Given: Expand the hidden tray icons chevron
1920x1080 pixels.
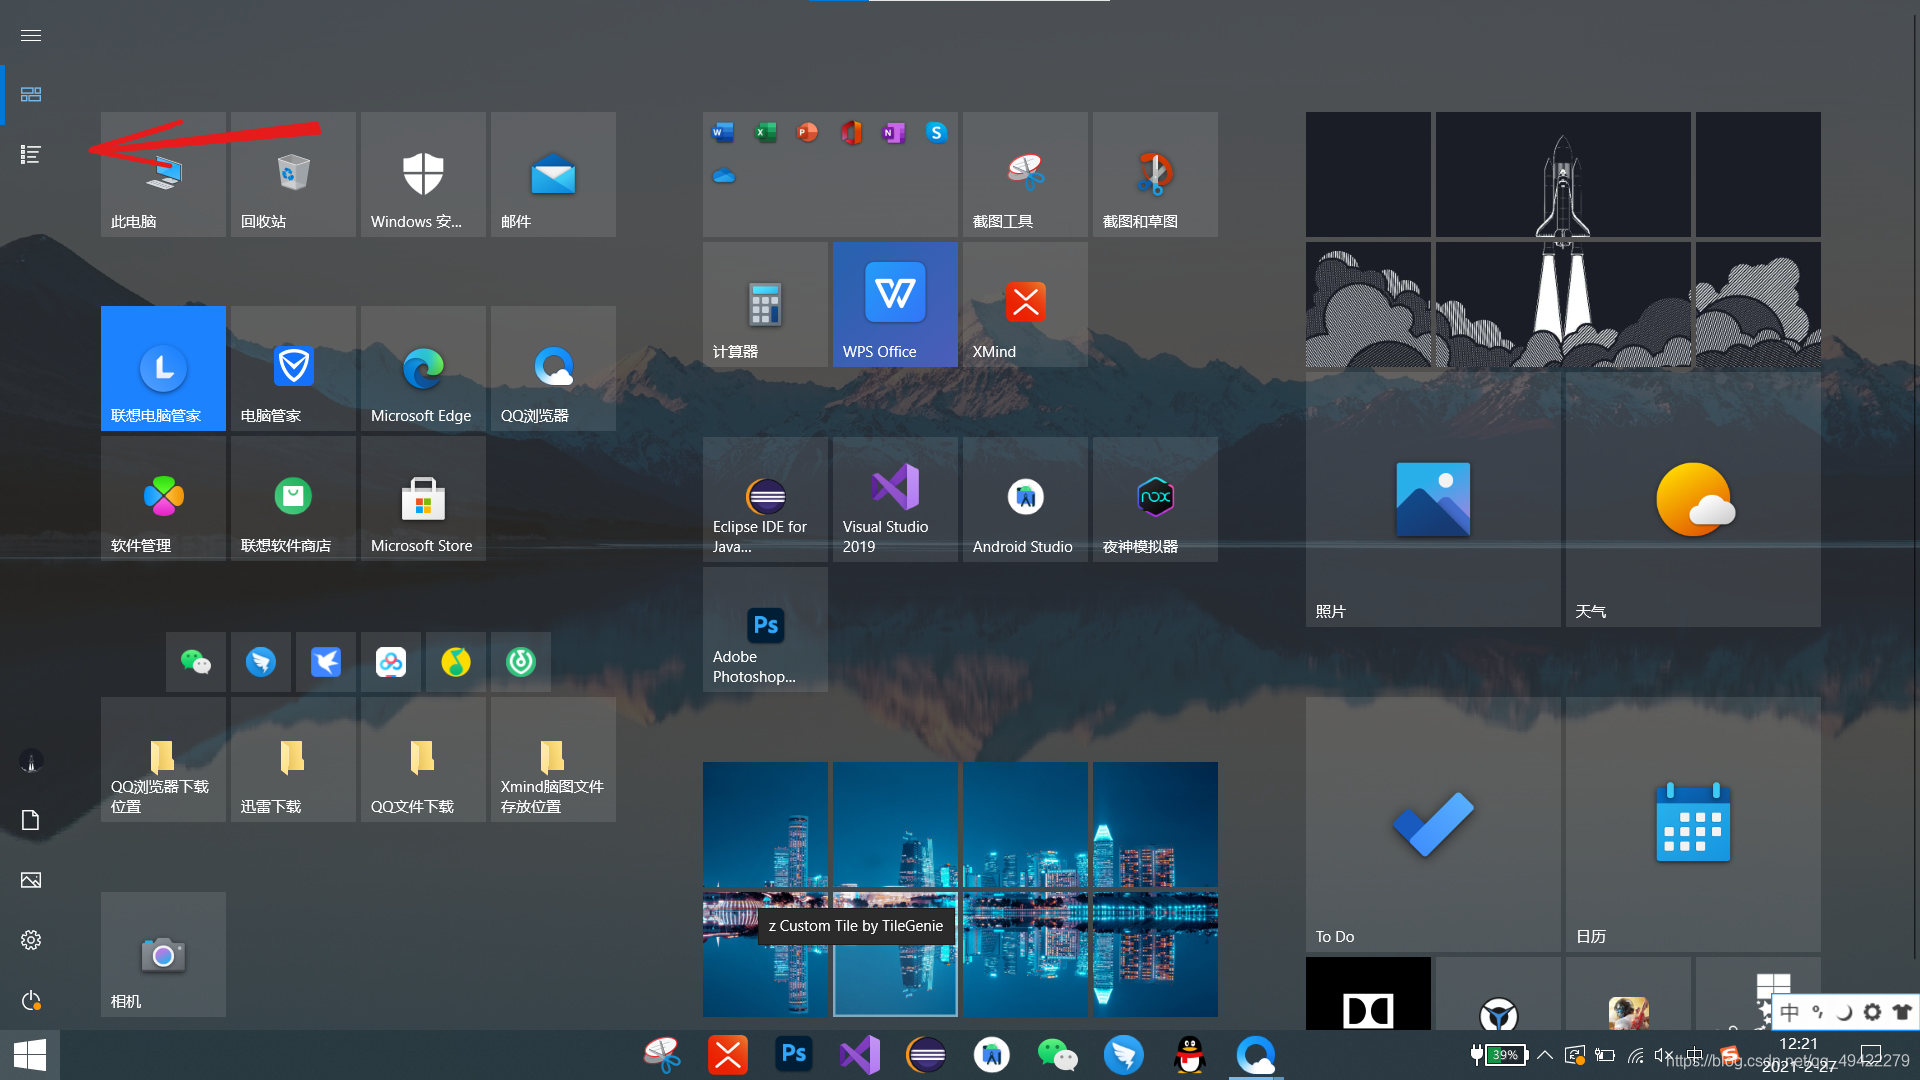Looking at the screenshot, I should [x=1545, y=1055].
